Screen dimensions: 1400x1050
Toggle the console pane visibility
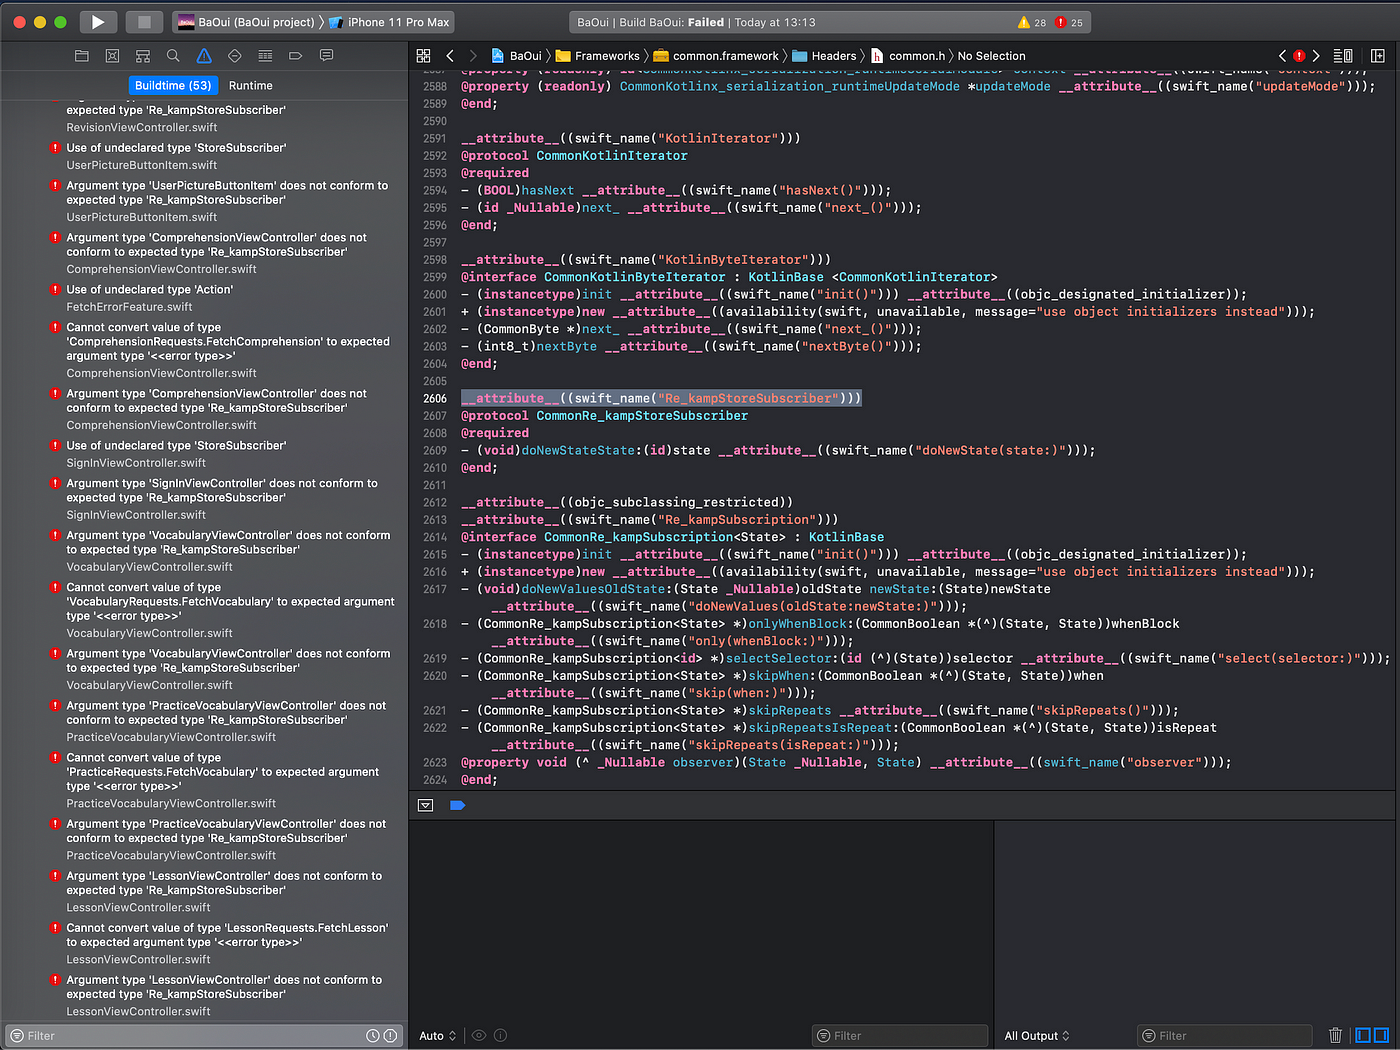click(1381, 1036)
